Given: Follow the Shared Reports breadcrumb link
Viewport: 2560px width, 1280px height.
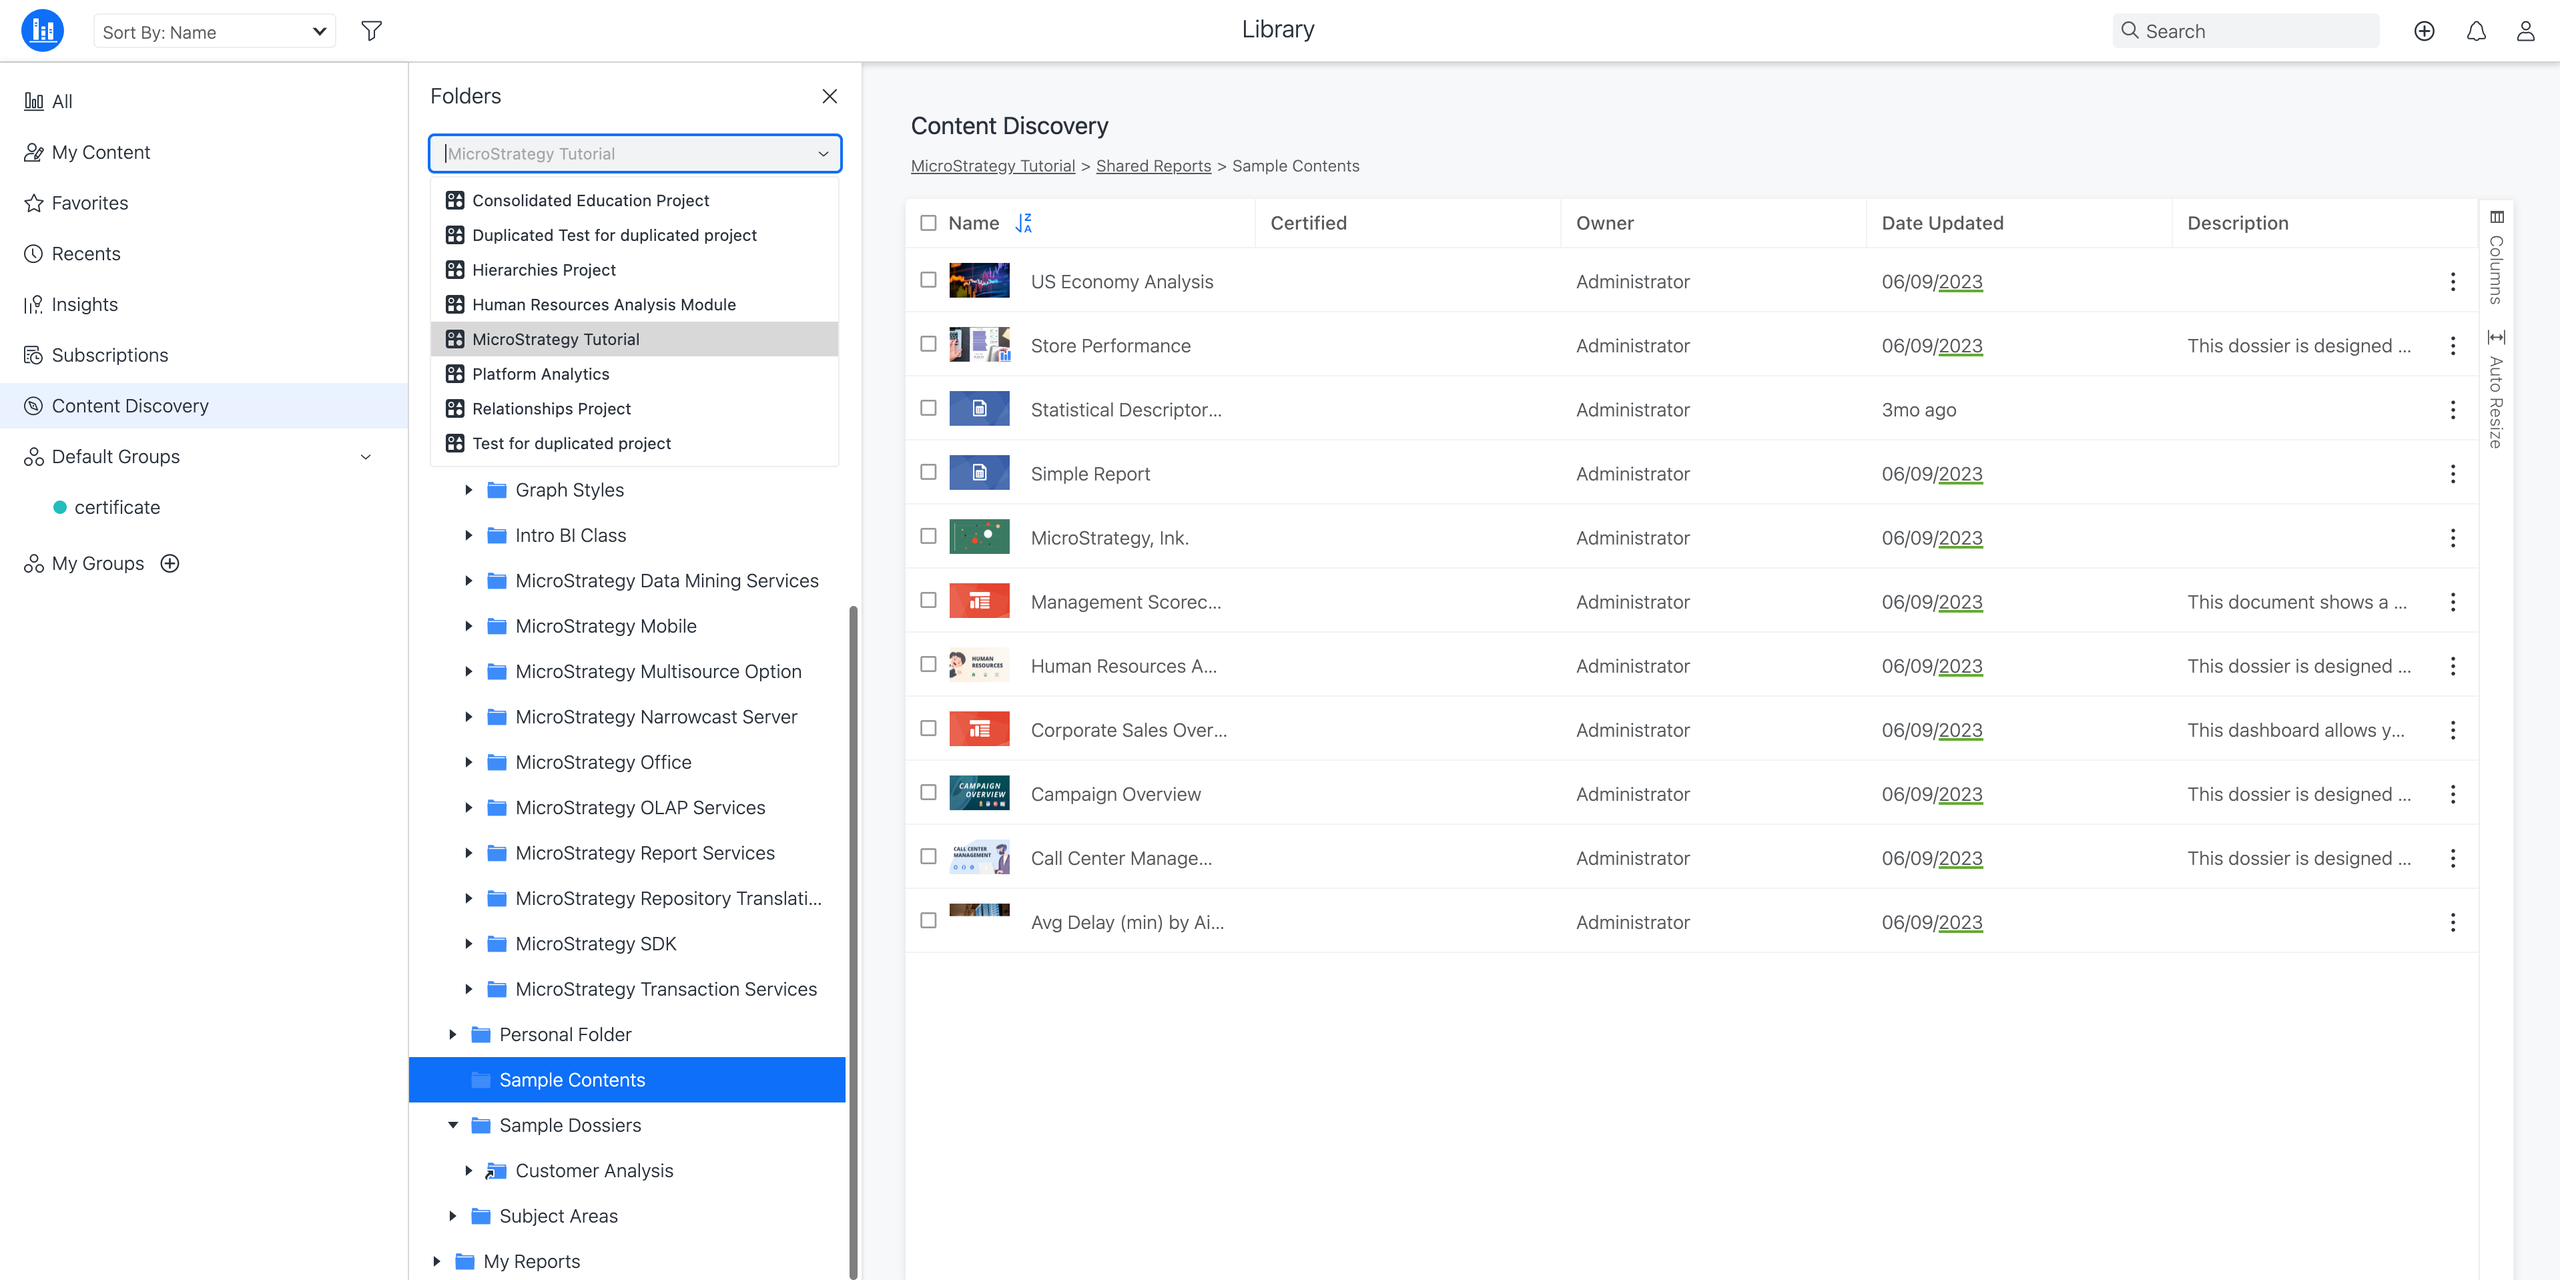Looking at the screenshot, I should tap(1153, 166).
